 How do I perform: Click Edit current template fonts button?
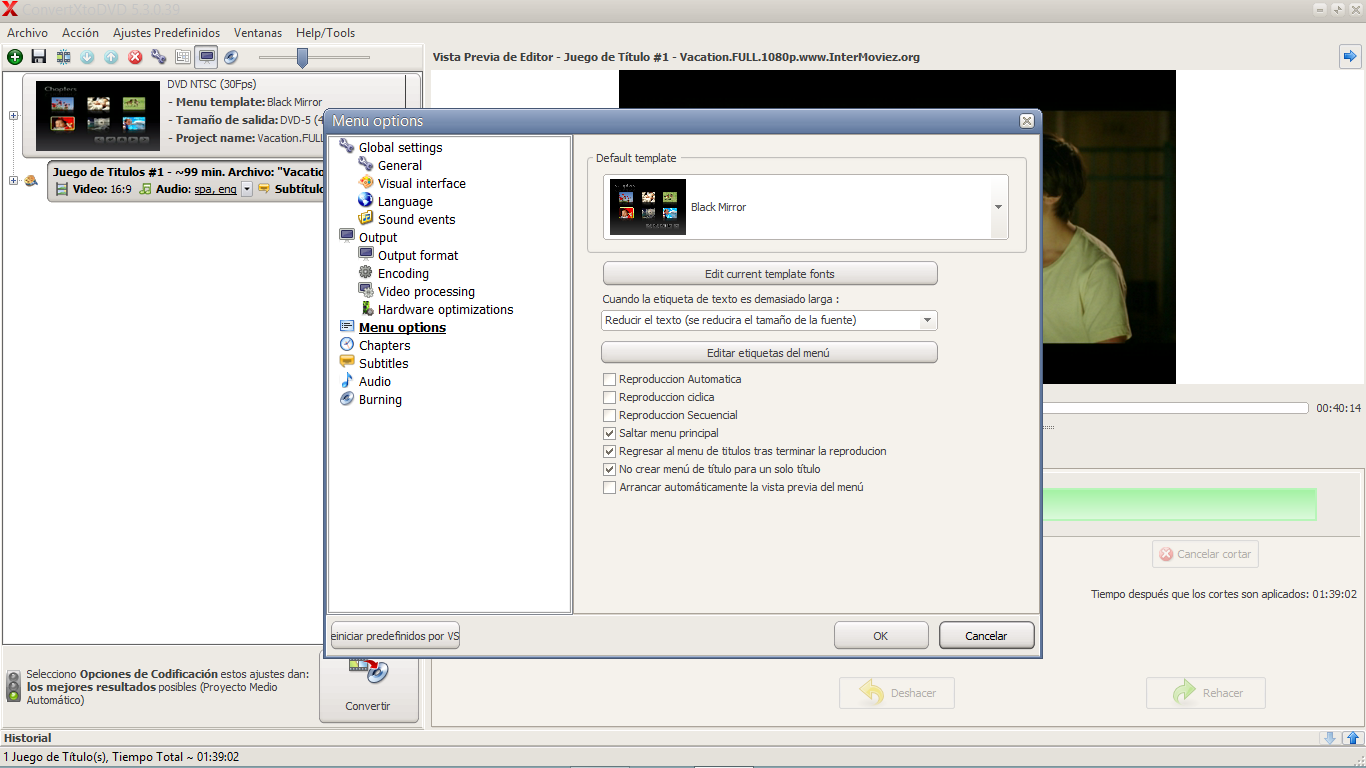click(x=770, y=274)
